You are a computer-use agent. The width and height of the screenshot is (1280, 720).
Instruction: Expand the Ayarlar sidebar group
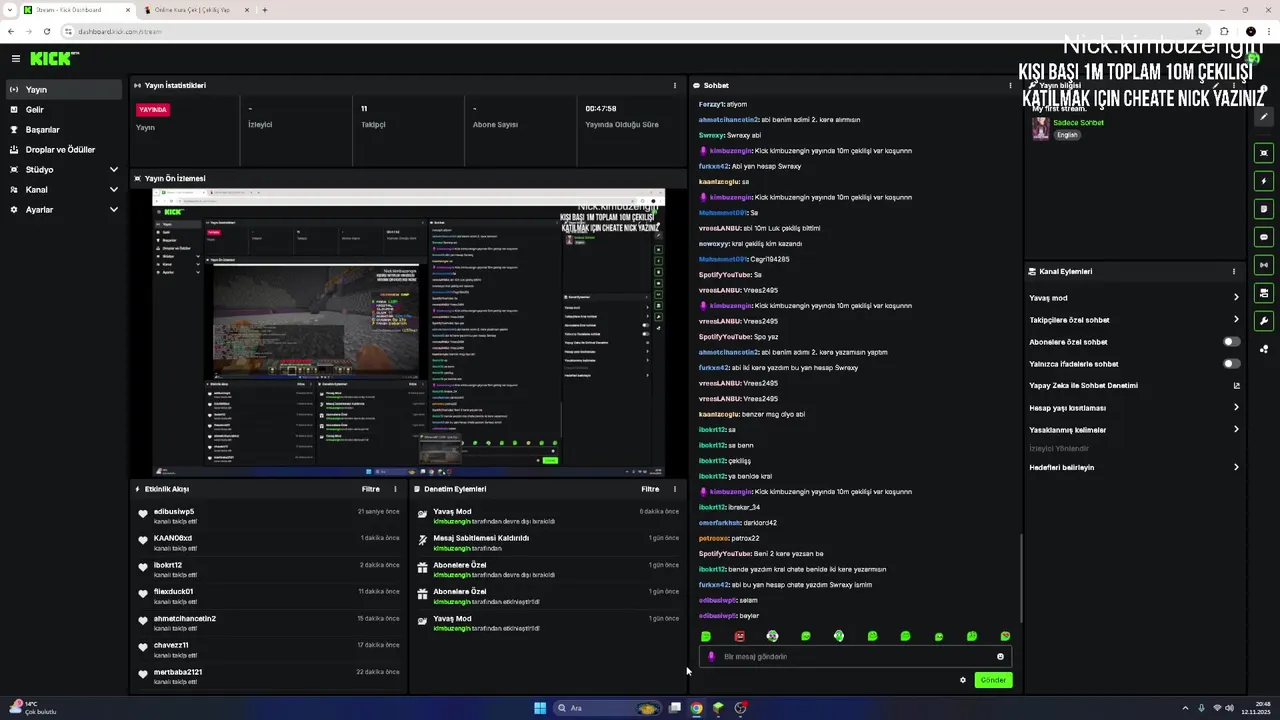coord(64,210)
